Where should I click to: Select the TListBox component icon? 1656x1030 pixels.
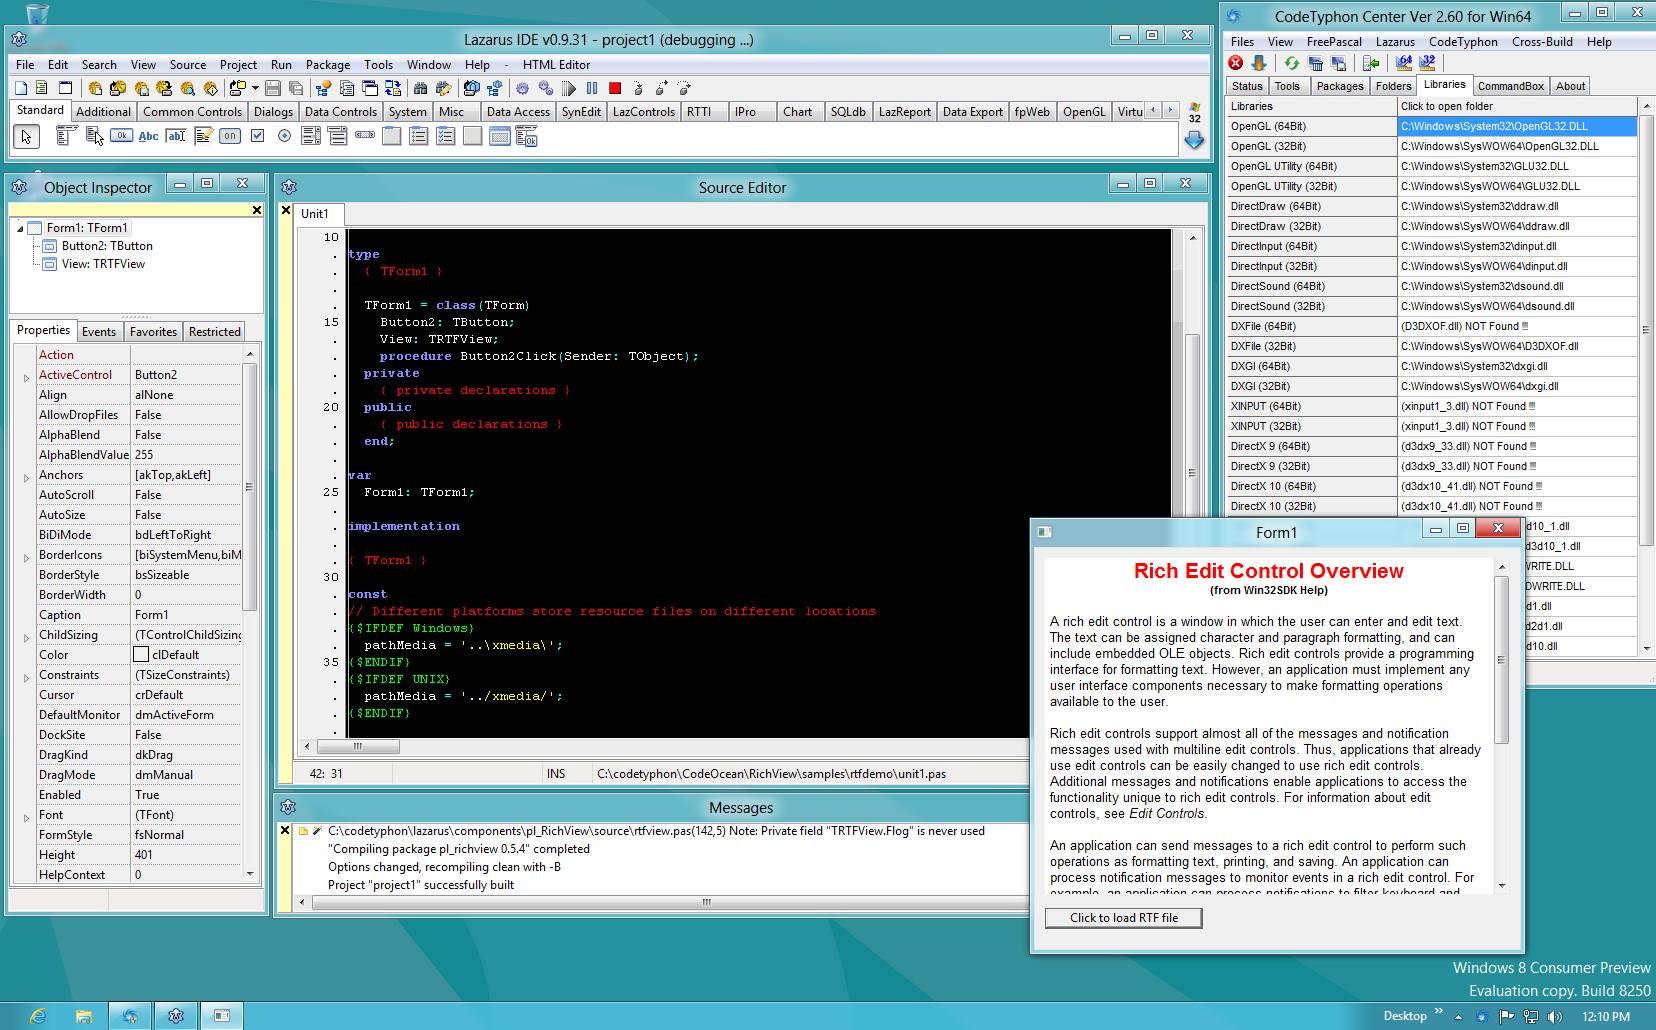tap(311, 136)
